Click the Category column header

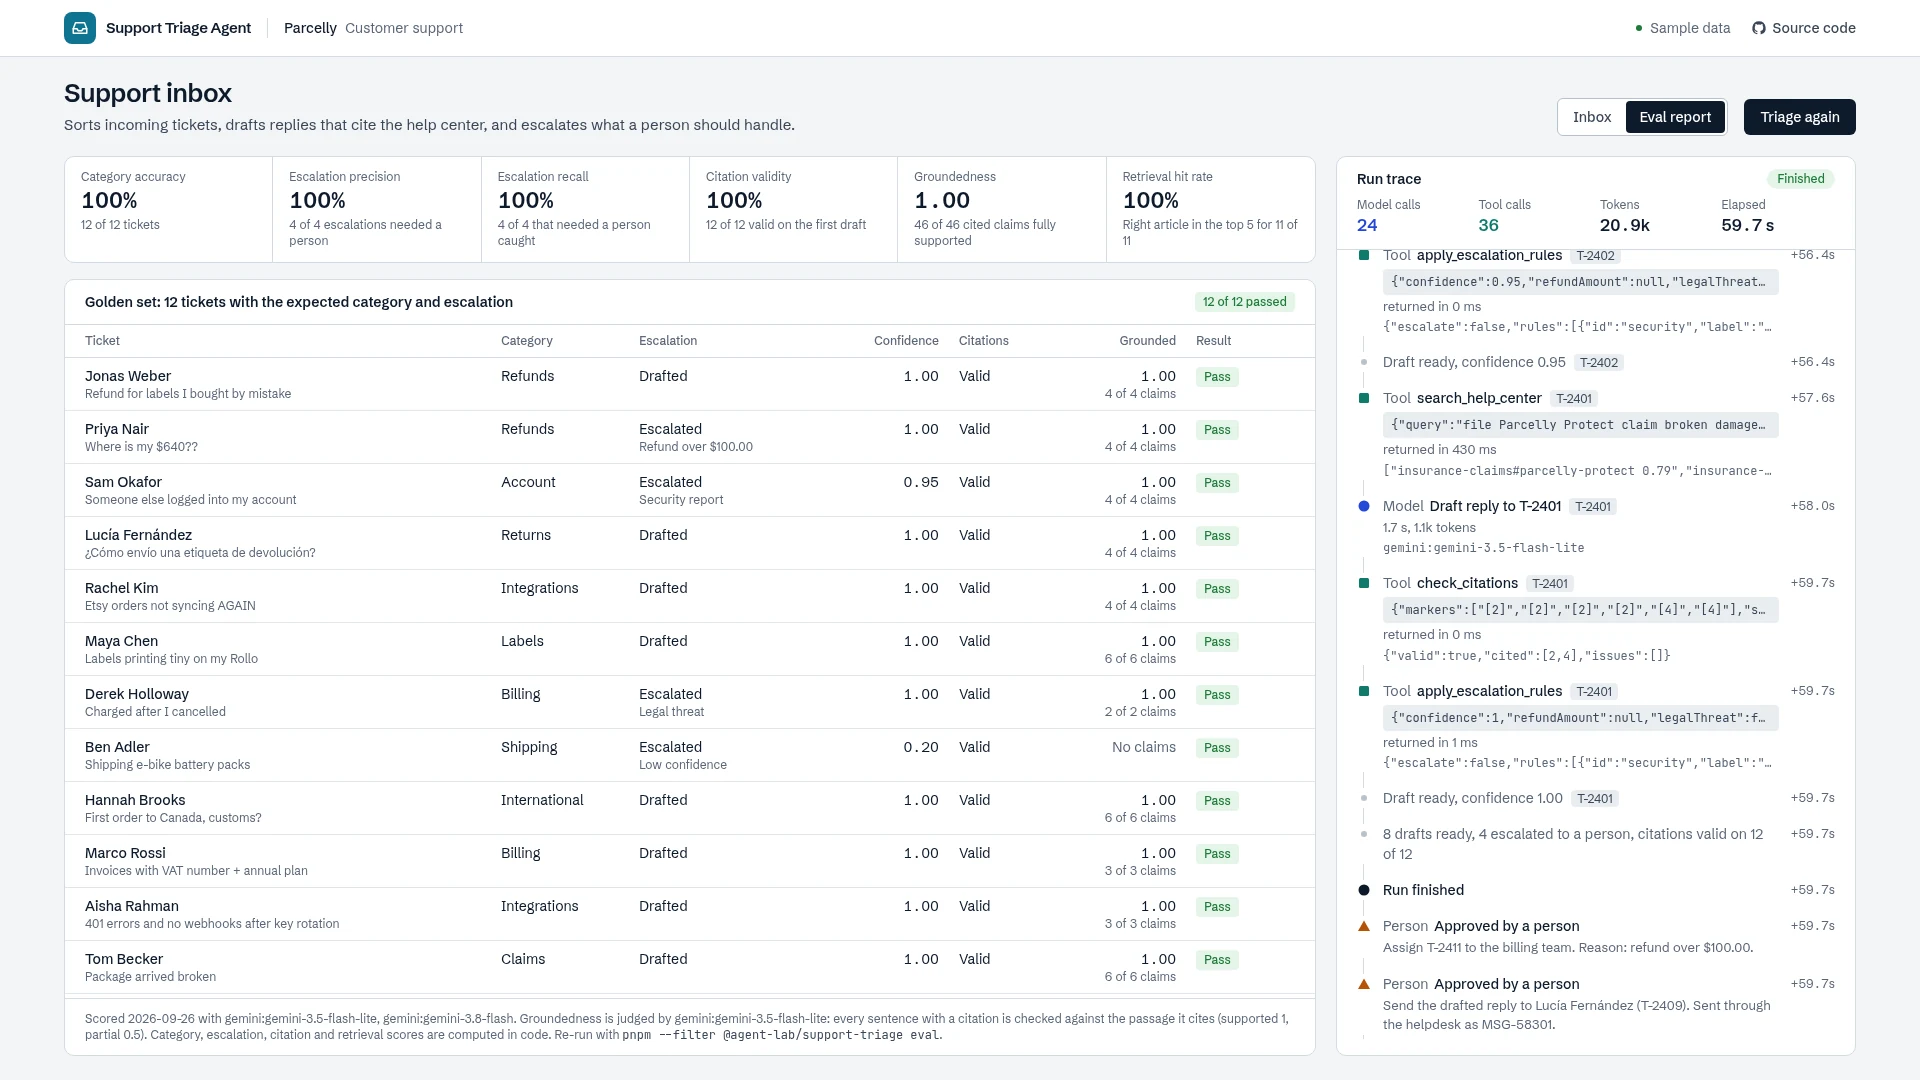click(527, 341)
